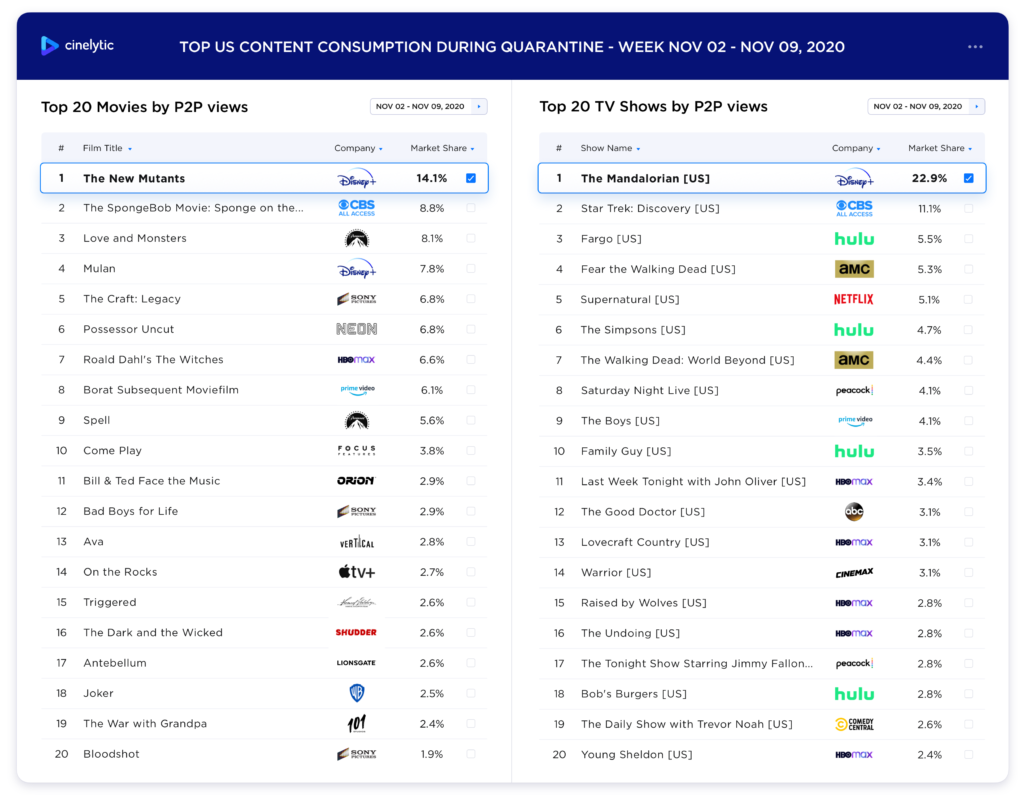This screenshot has height=795, width=1024.
Task: Click the 14.1% market share value
Action: point(432,178)
